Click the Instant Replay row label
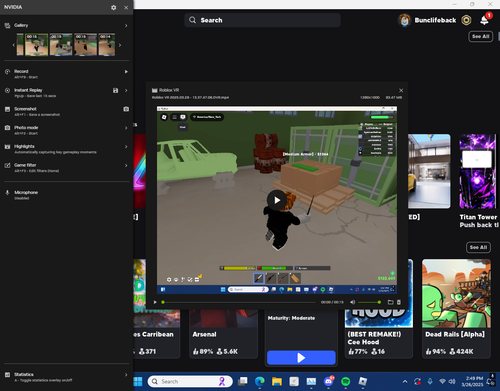The image size is (500, 391). pos(28,90)
